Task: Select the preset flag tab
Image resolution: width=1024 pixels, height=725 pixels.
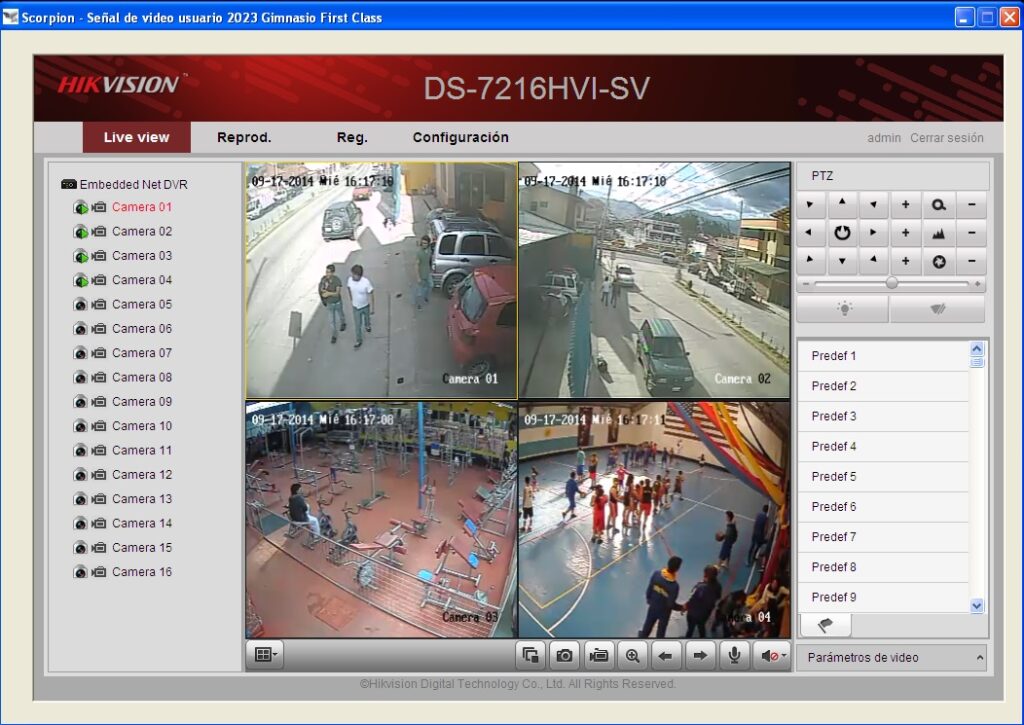Action: [825, 625]
